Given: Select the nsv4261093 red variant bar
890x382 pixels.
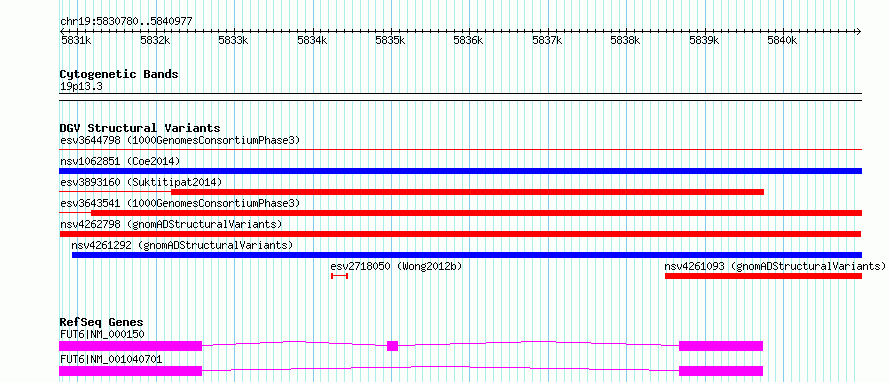Looking at the screenshot, I should click(763, 276).
